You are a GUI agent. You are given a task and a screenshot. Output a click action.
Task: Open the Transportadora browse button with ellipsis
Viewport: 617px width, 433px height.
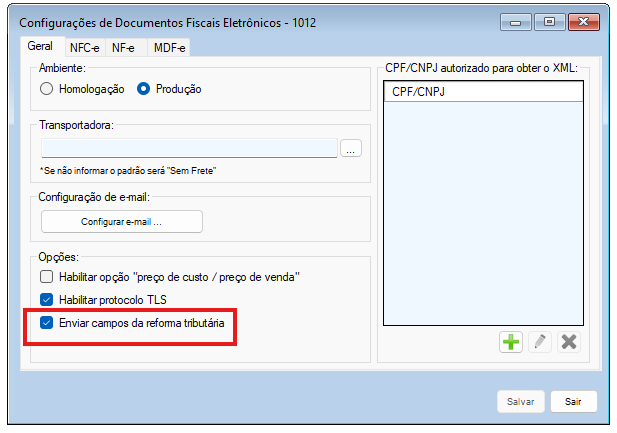[x=350, y=149]
